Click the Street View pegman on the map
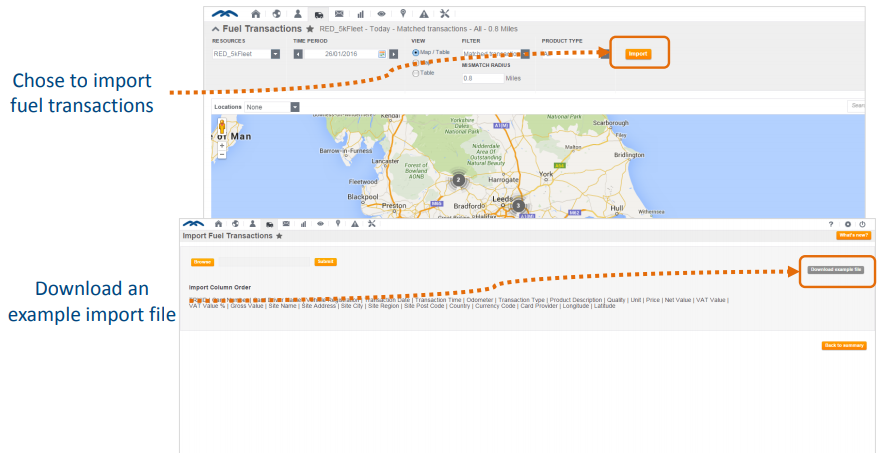This screenshot has height=453, width=887. click(x=222, y=127)
